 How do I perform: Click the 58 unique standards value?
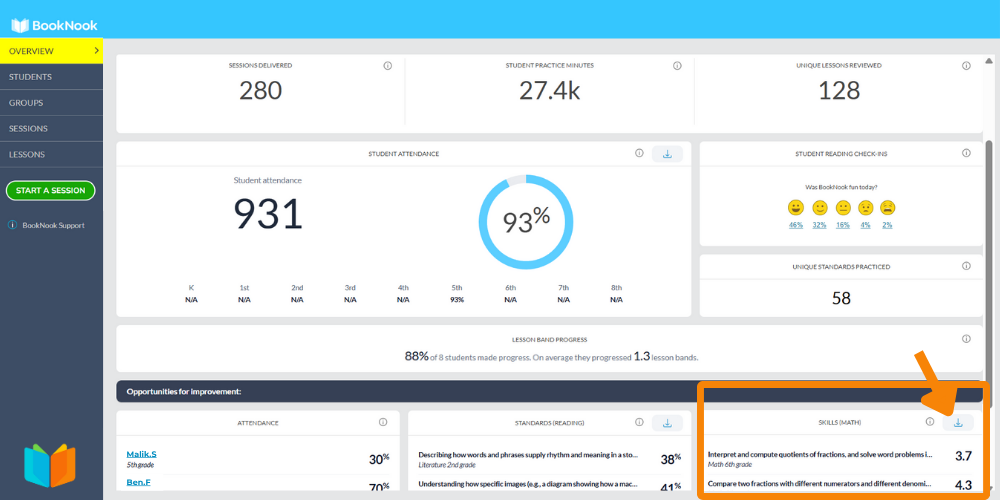(841, 298)
